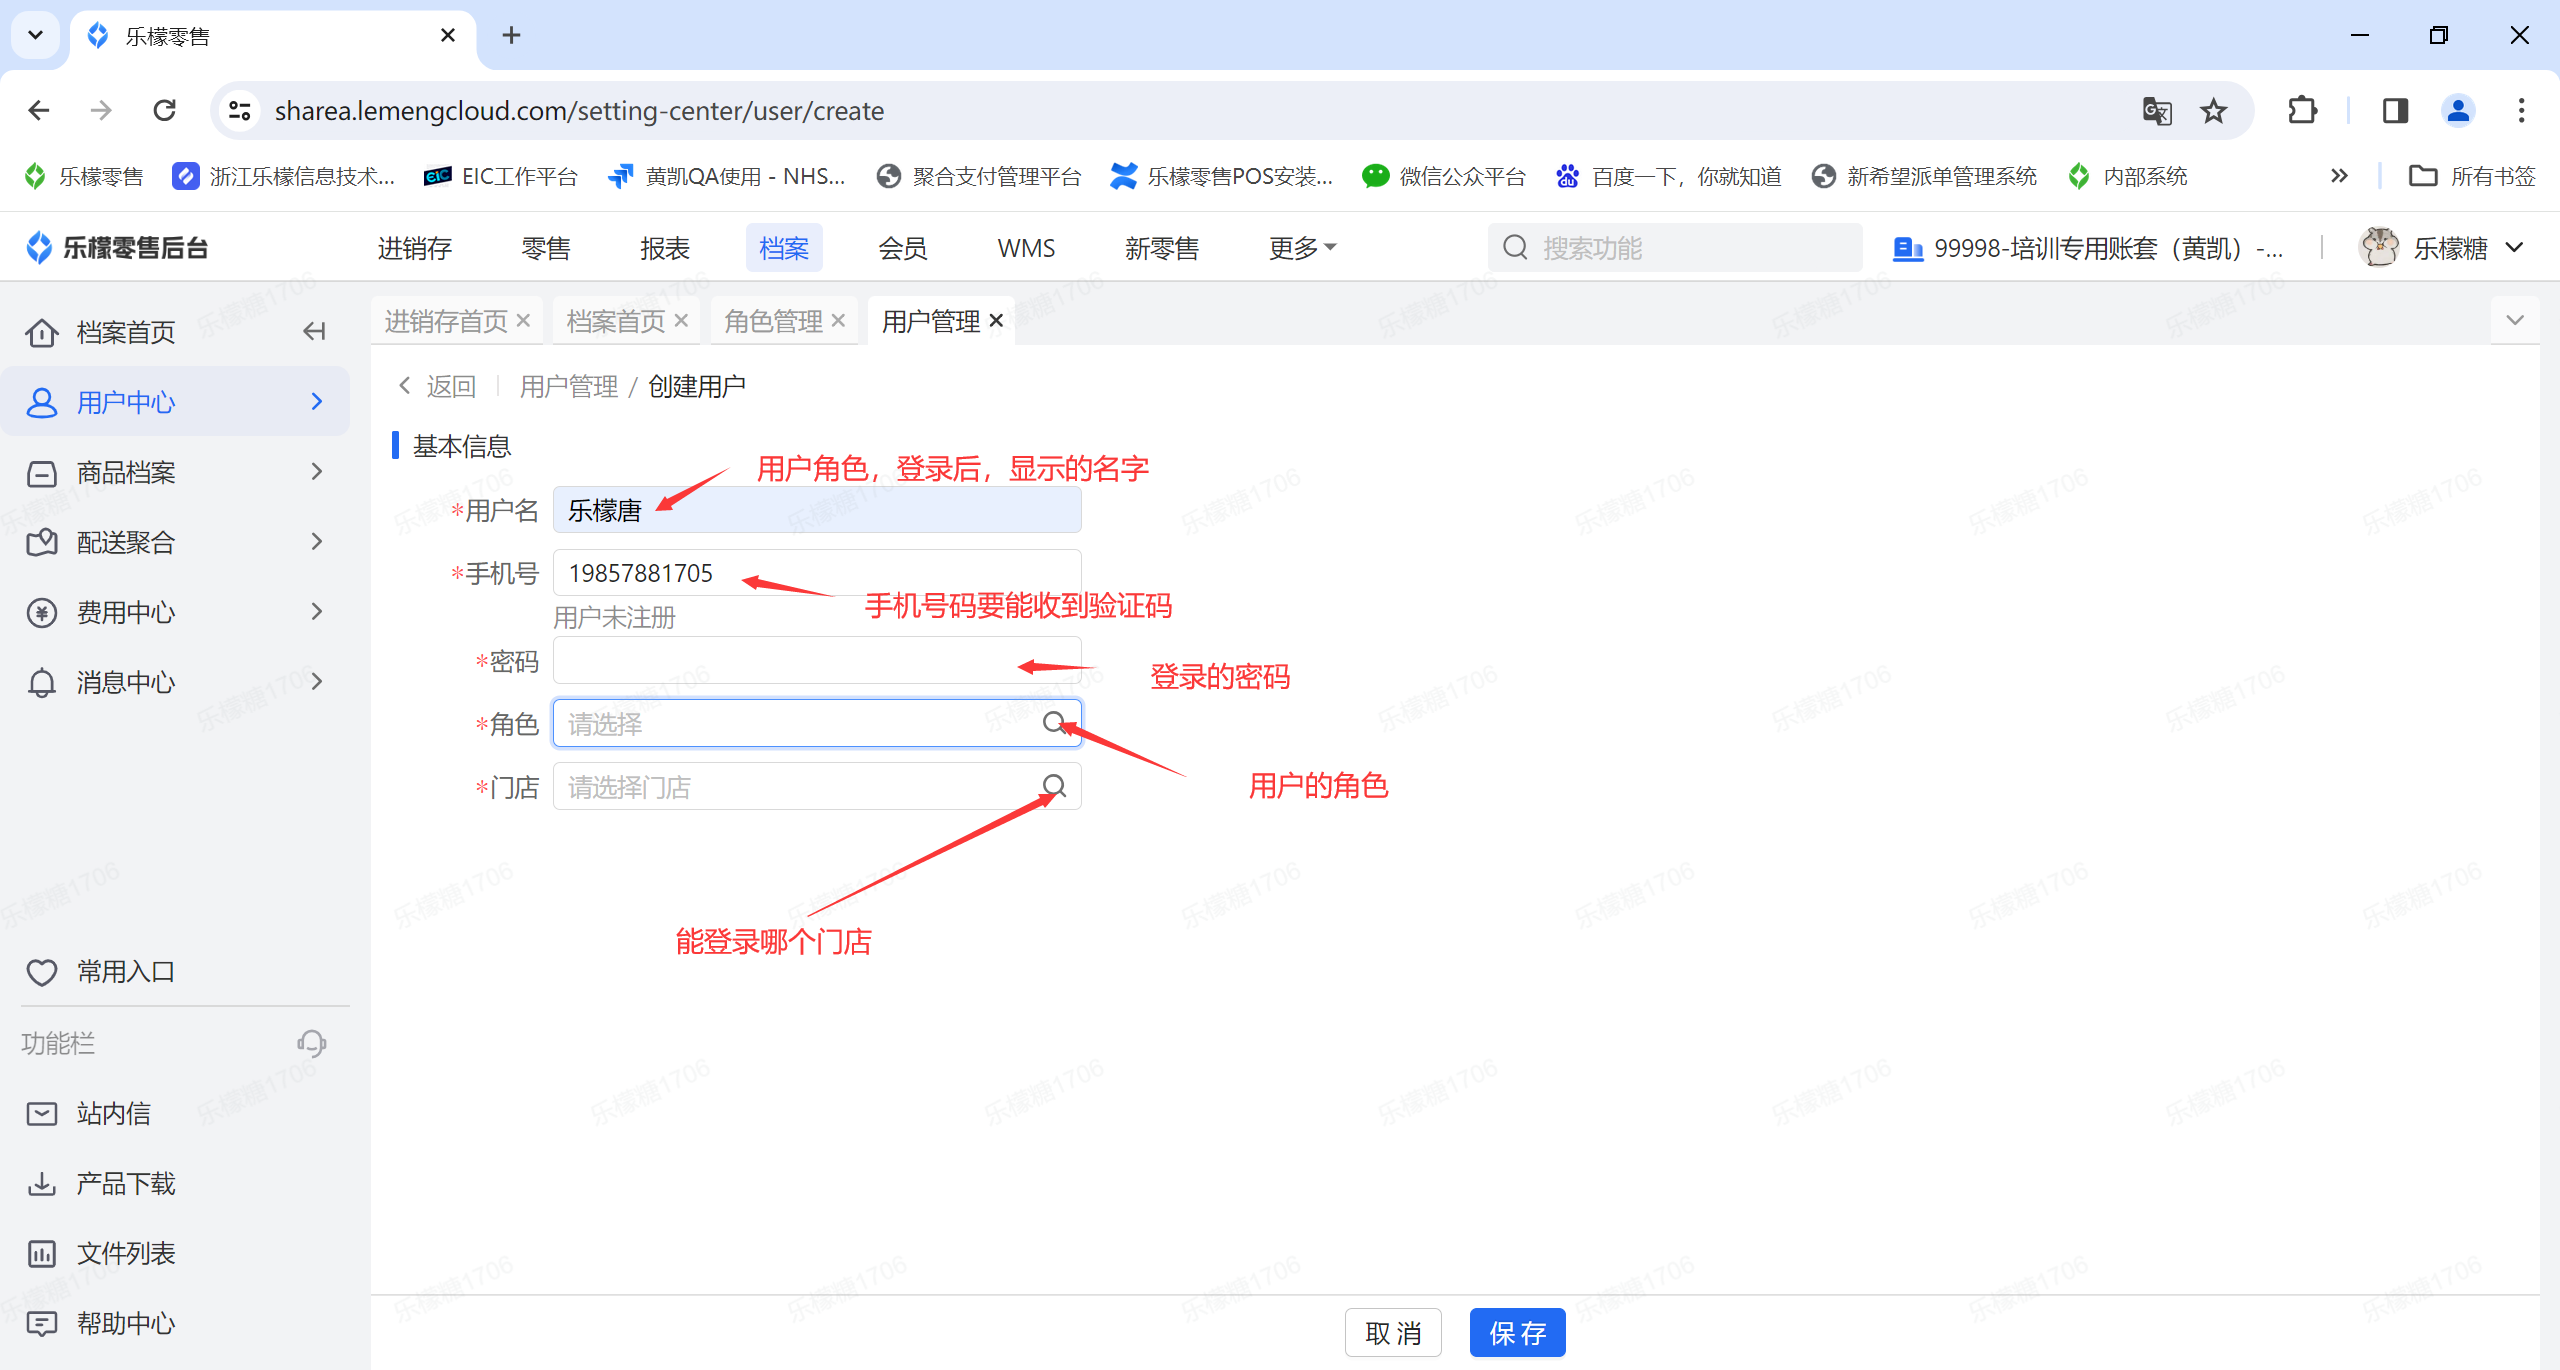The width and height of the screenshot is (2560, 1370).
Task: Expand the 商品档案 sidebar menu
Action: click(x=175, y=471)
